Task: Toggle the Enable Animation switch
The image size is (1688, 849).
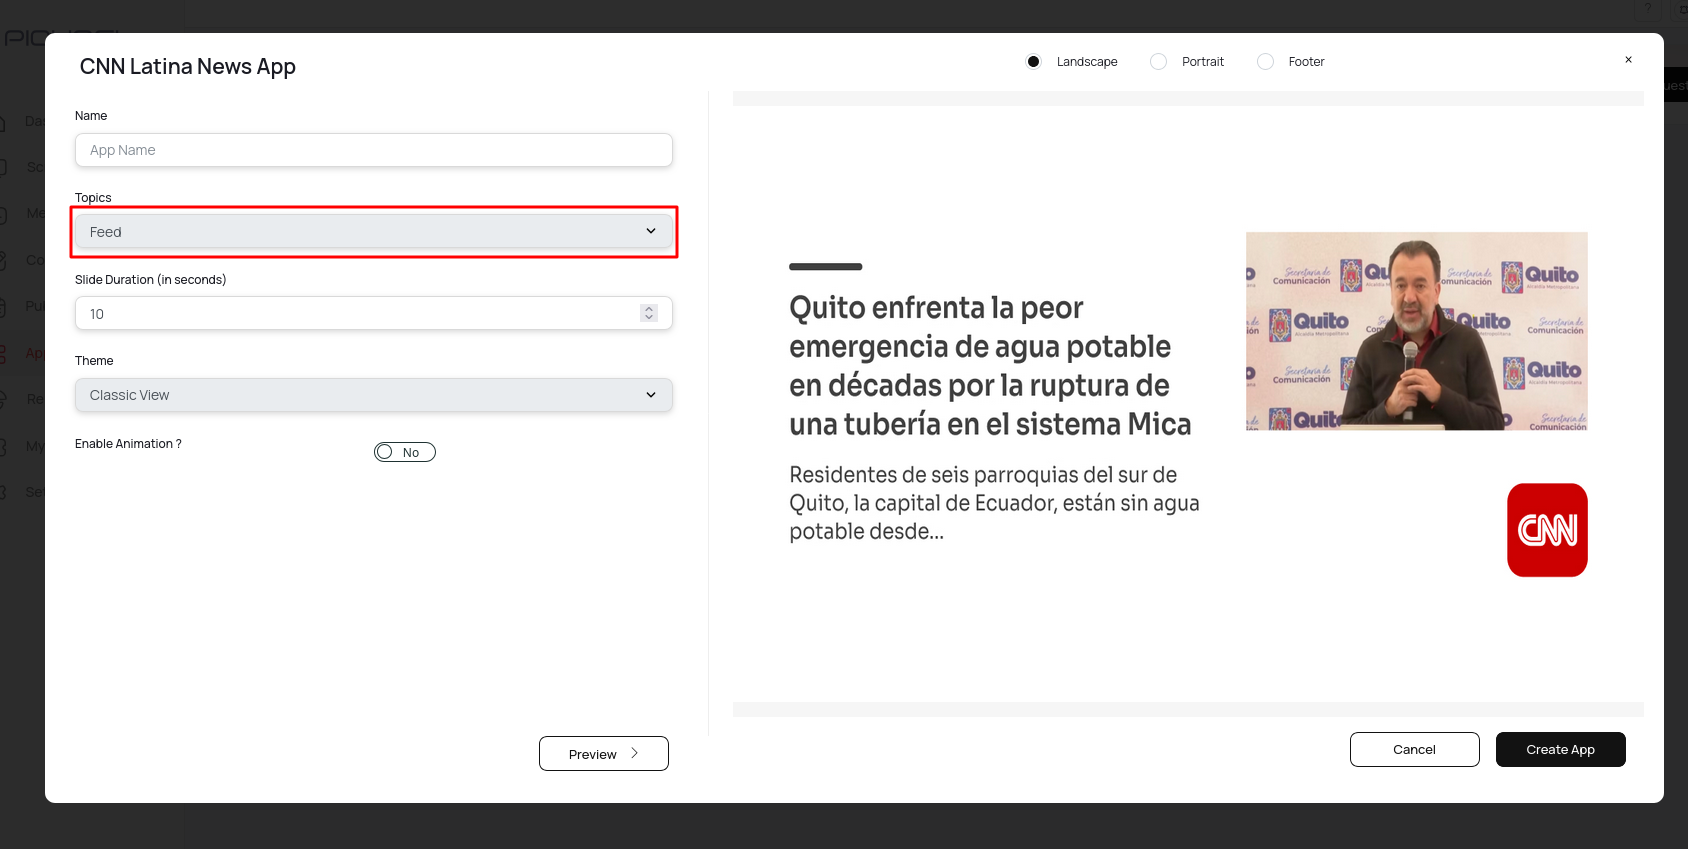Action: pyautogui.click(x=404, y=452)
